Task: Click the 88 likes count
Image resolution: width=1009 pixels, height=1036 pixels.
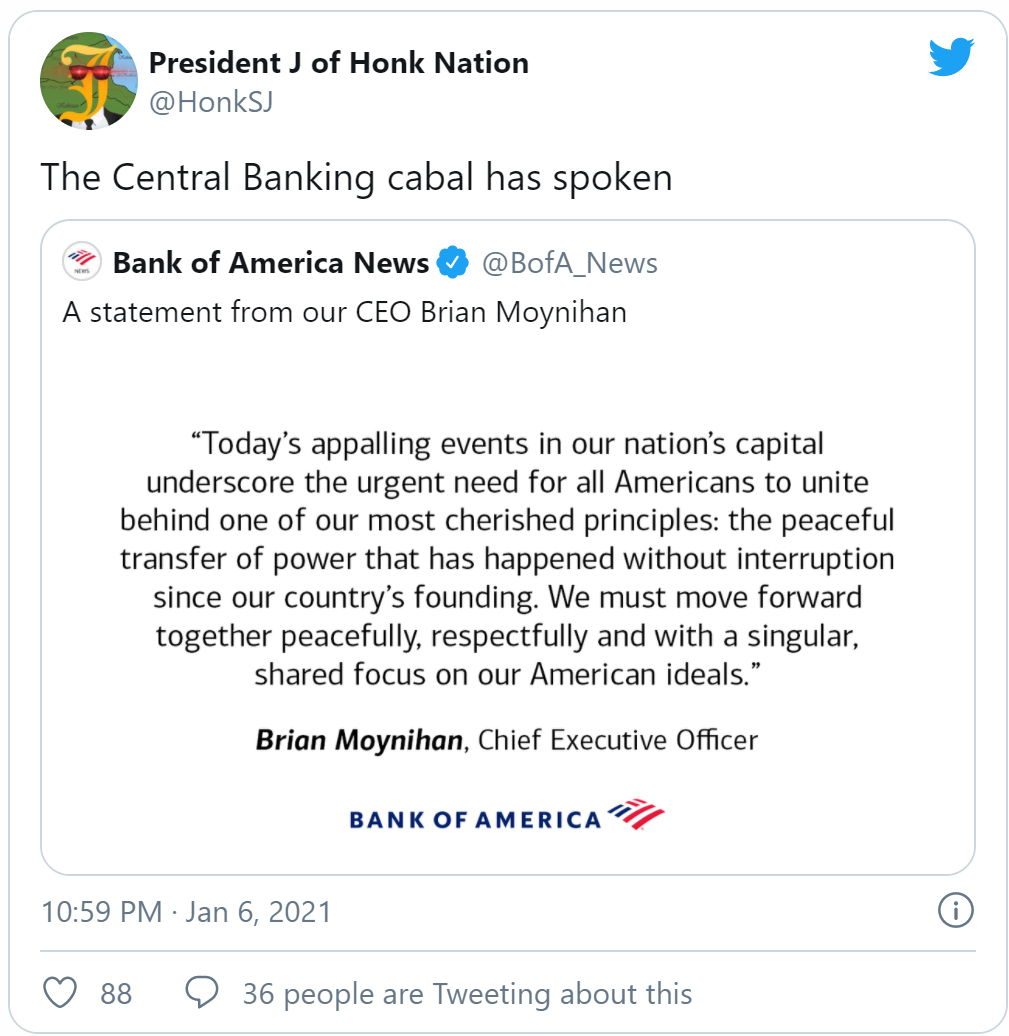Action: pyautogui.click(x=116, y=993)
